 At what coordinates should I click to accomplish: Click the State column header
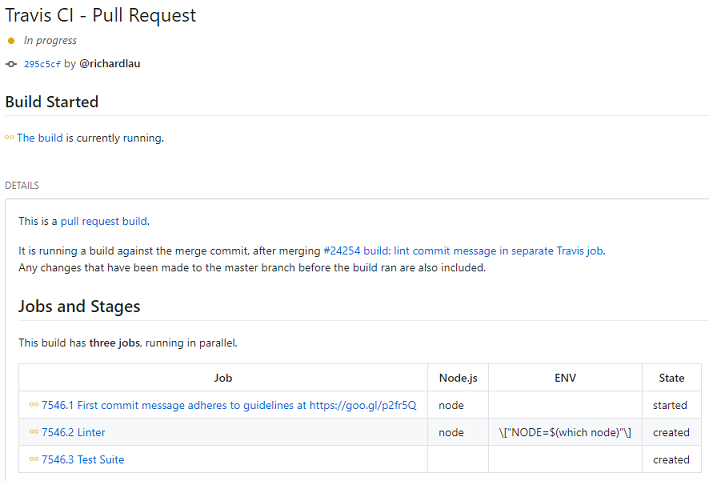pos(671,378)
